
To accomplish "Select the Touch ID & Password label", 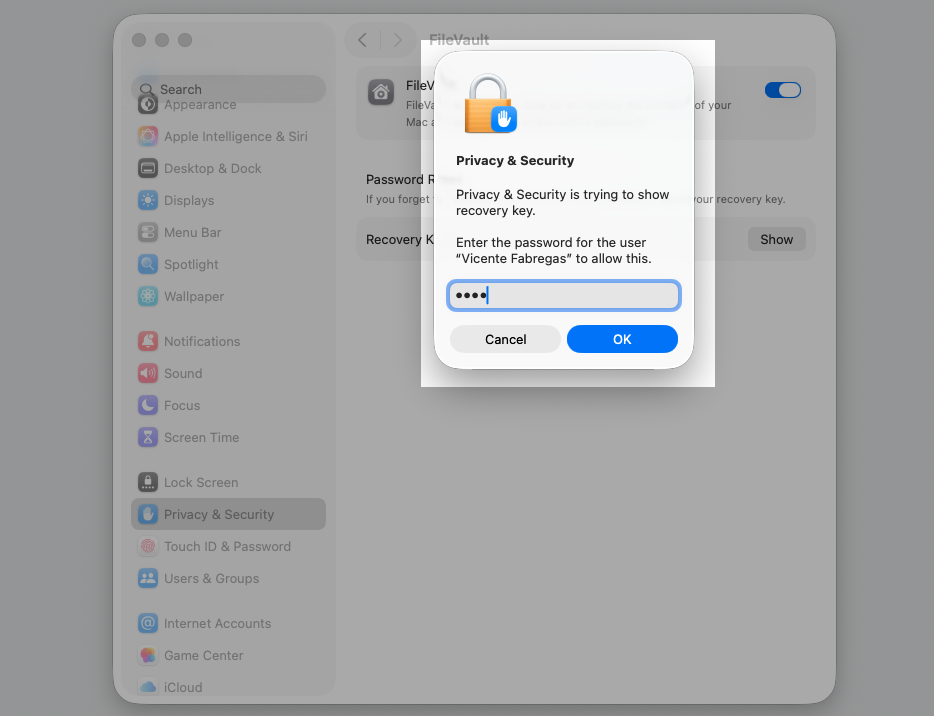I will [228, 547].
